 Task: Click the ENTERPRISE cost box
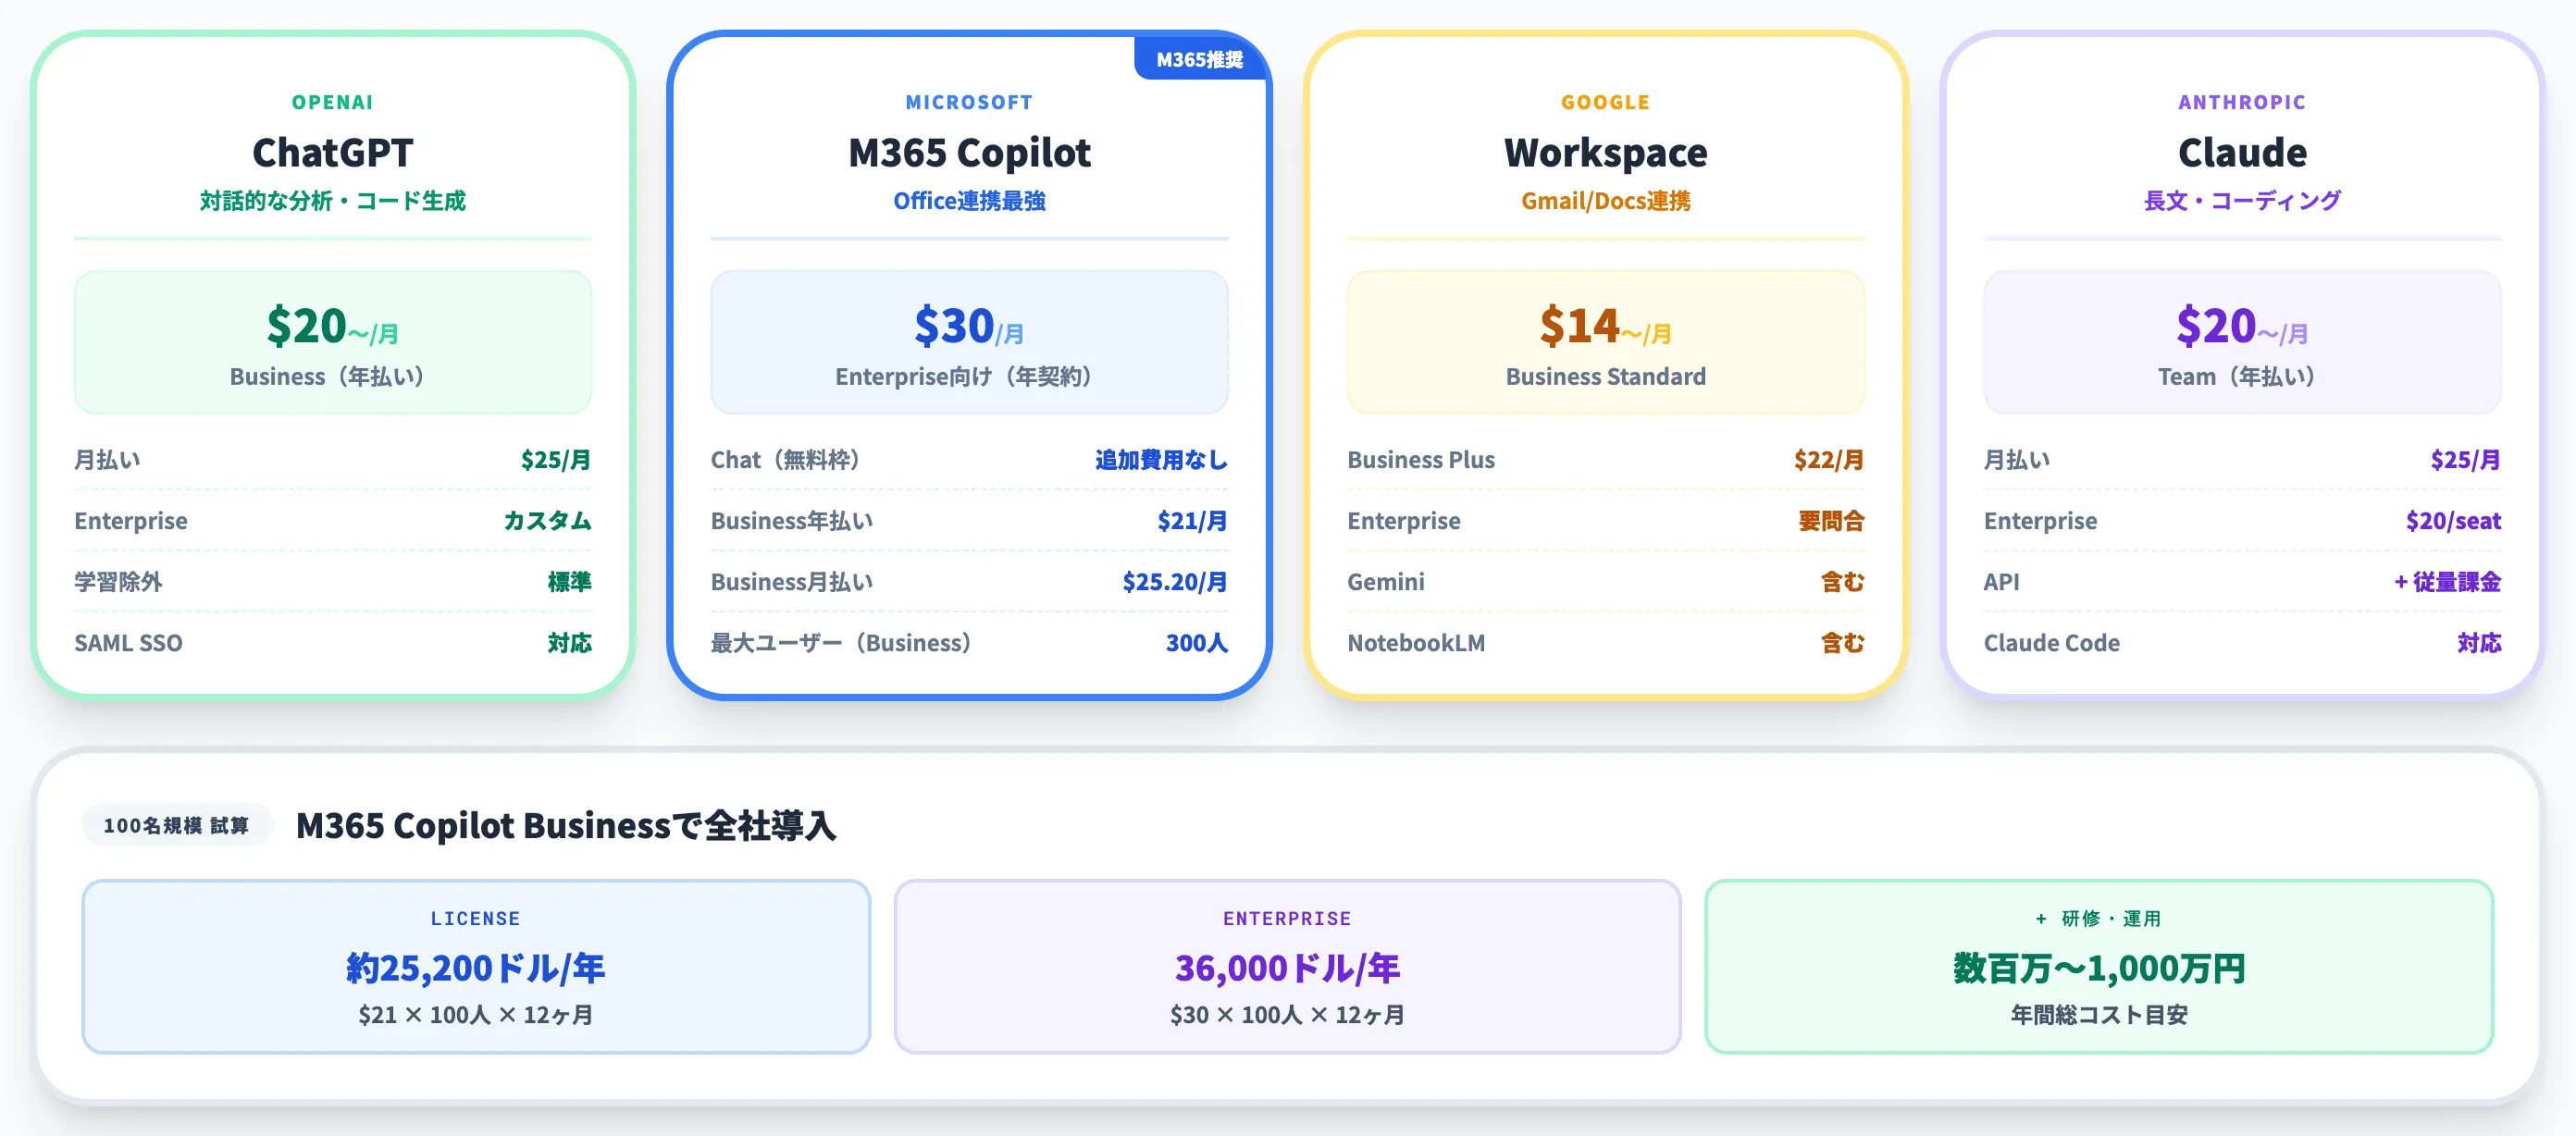pyautogui.click(x=1287, y=966)
